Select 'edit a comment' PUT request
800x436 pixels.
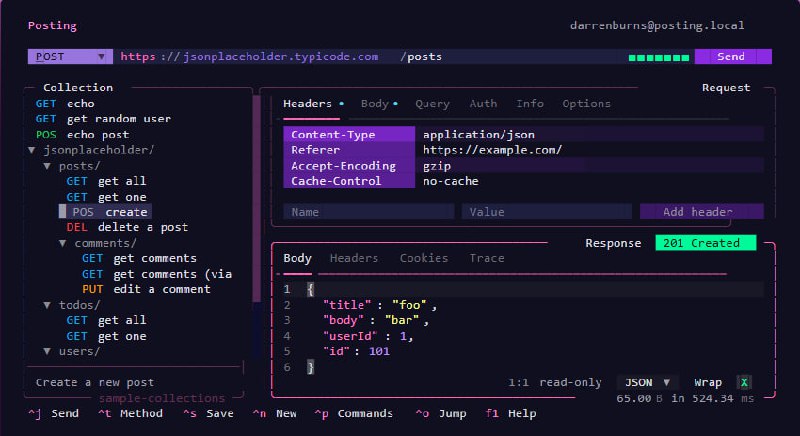click(x=146, y=289)
